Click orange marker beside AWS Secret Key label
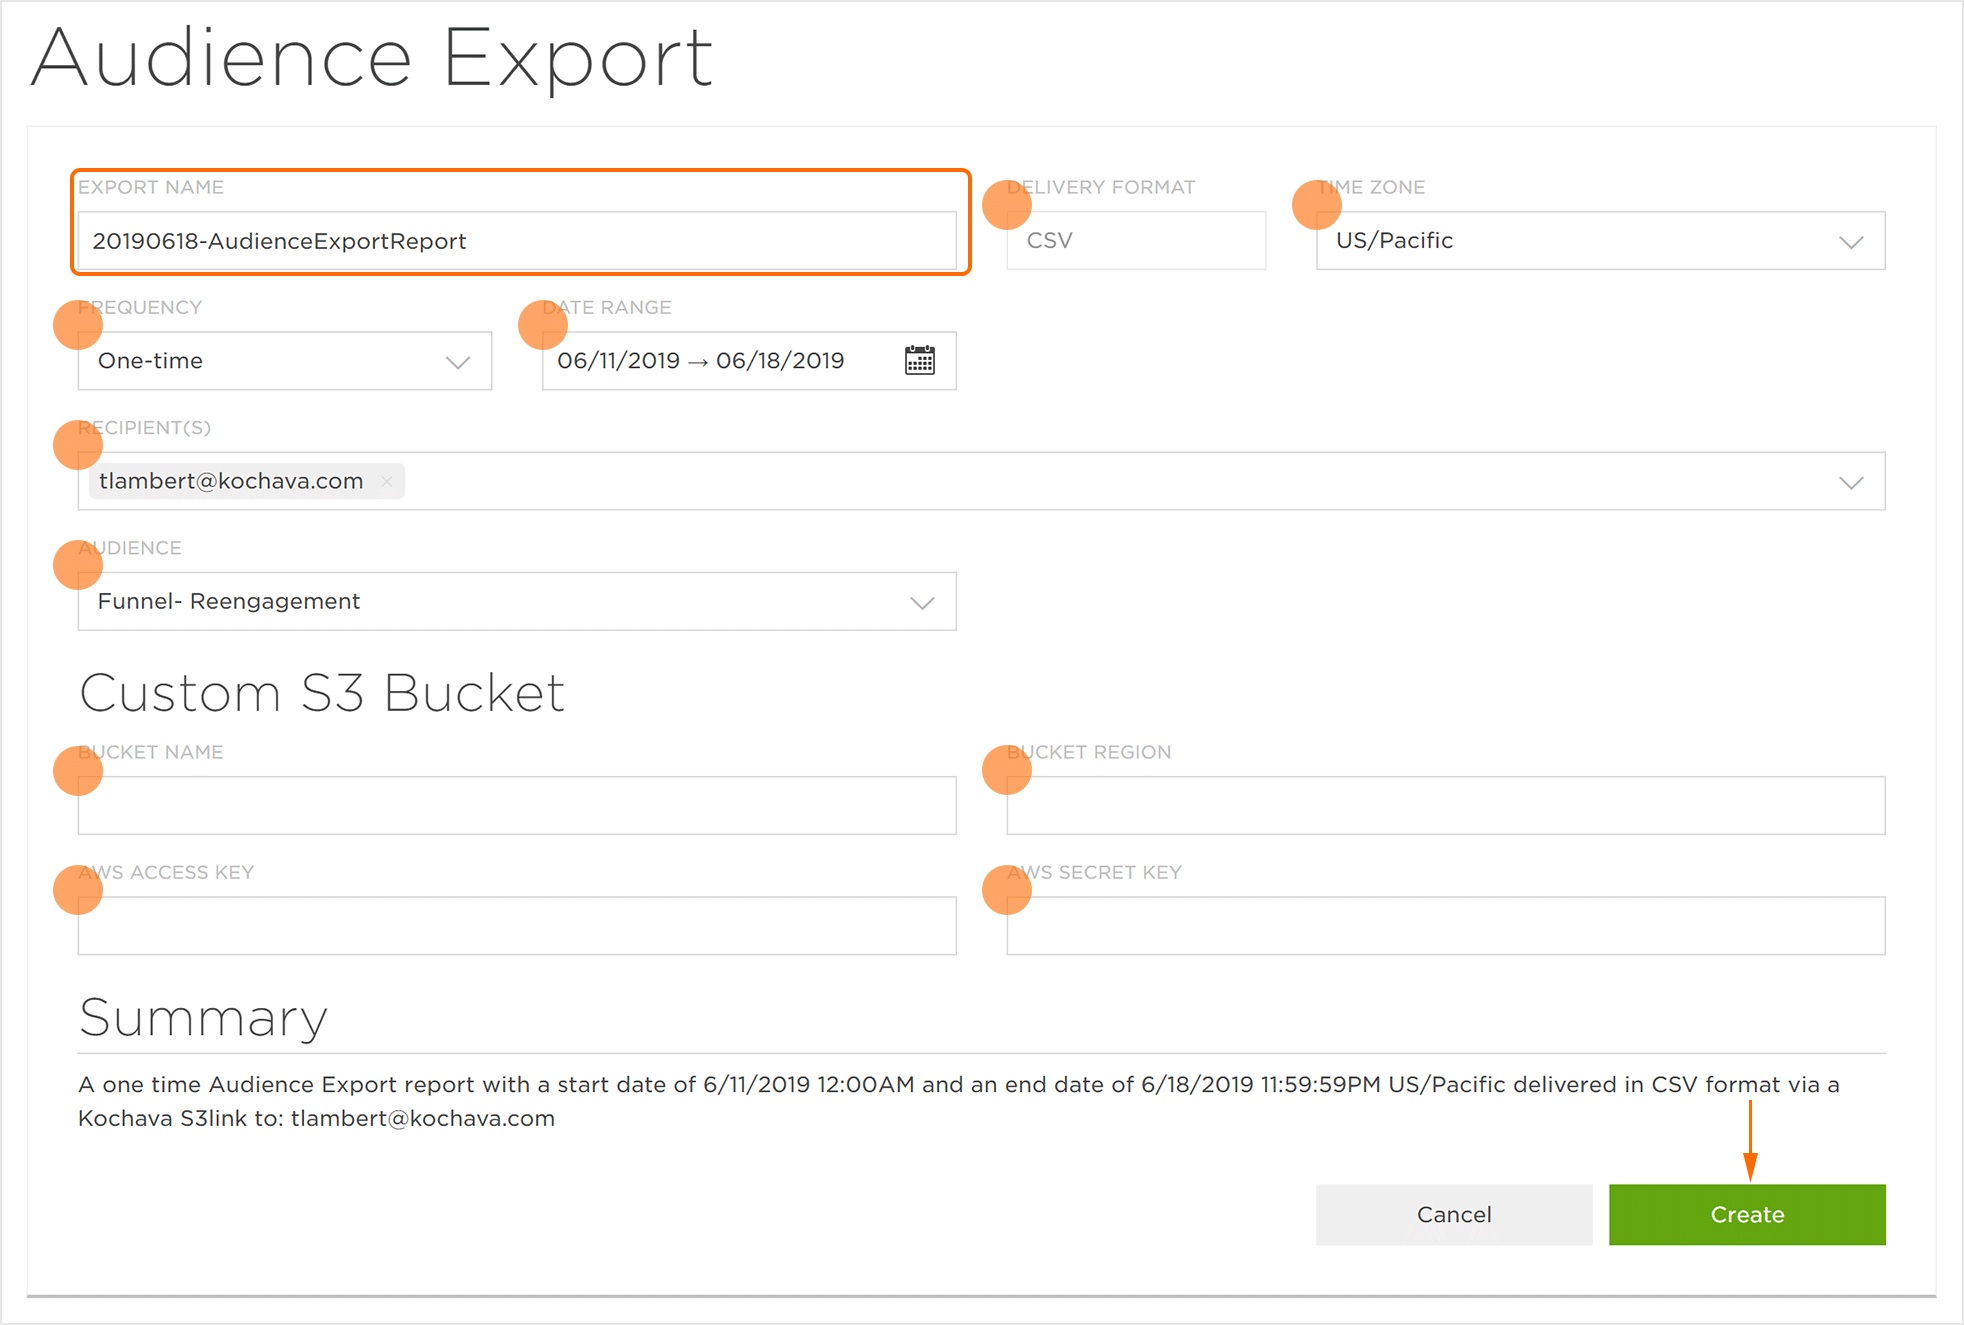Viewport: 1964px width, 1325px height. click(x=1006, y=889)
